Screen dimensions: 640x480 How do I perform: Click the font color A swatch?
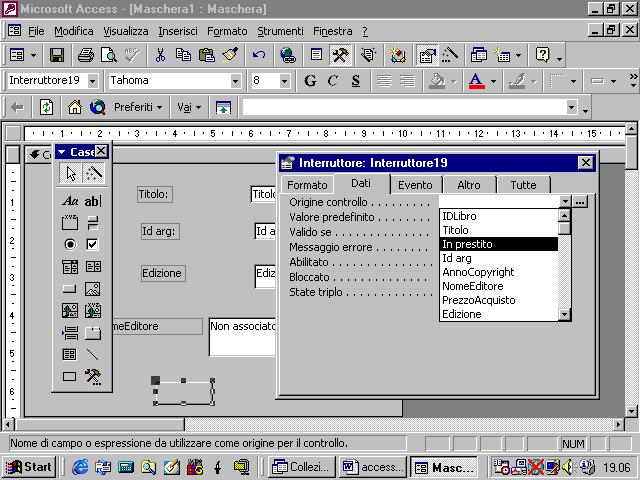[477, 81]
